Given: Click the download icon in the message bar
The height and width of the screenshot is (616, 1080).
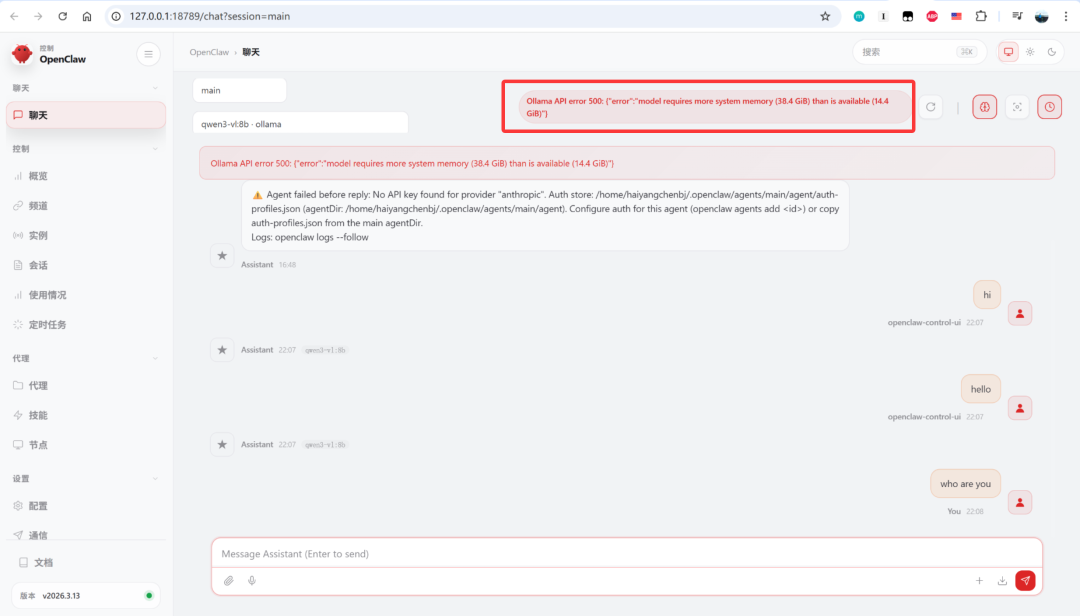Looking at the screenshot, I should click(x=1002, y=581).
